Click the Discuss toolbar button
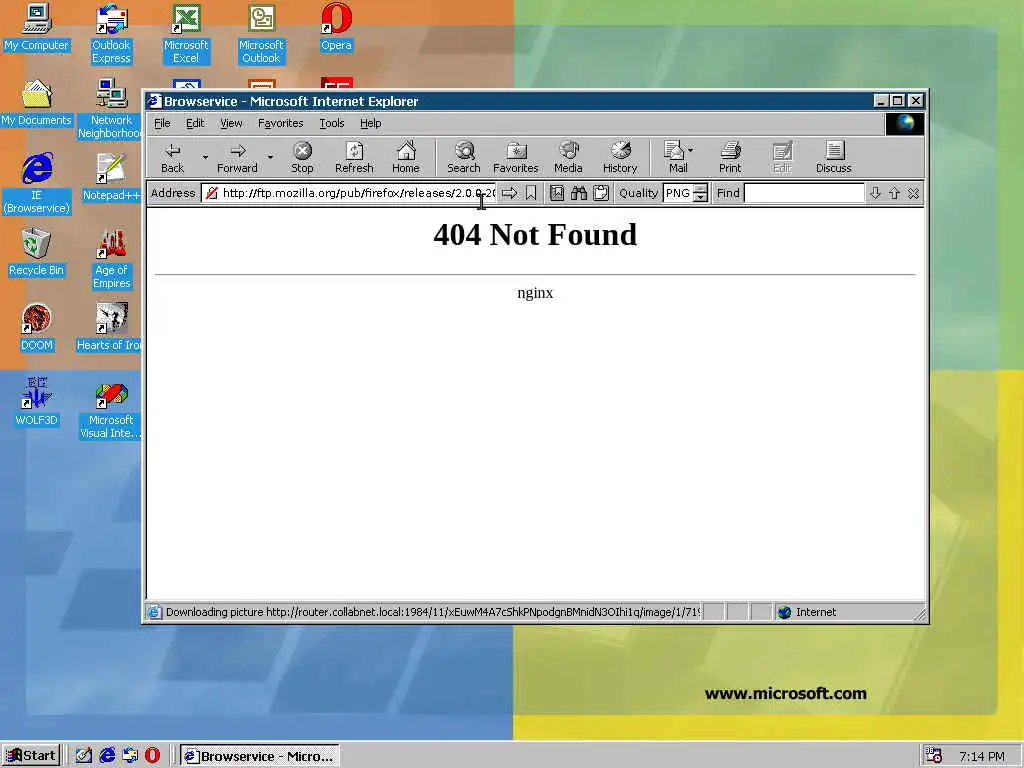1024x768 pixels. pos(834,157)
